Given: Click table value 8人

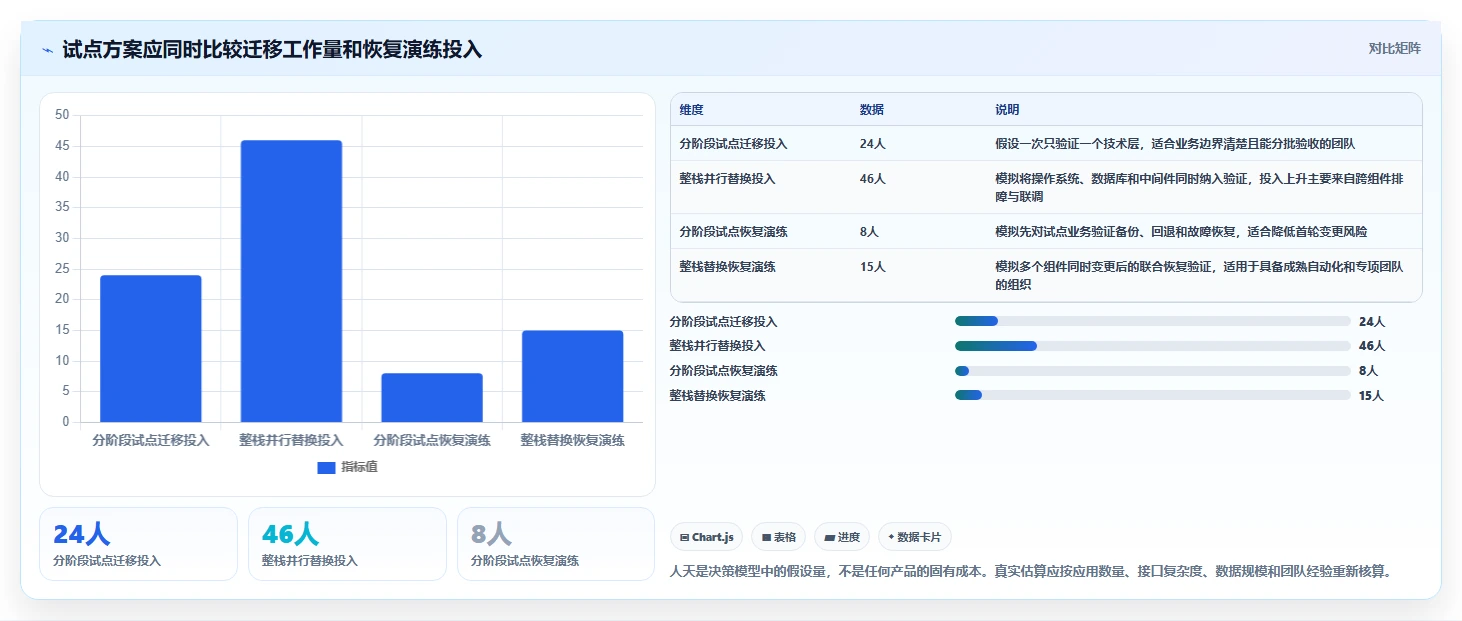Looking at the screenshot, I should (869, 232).
